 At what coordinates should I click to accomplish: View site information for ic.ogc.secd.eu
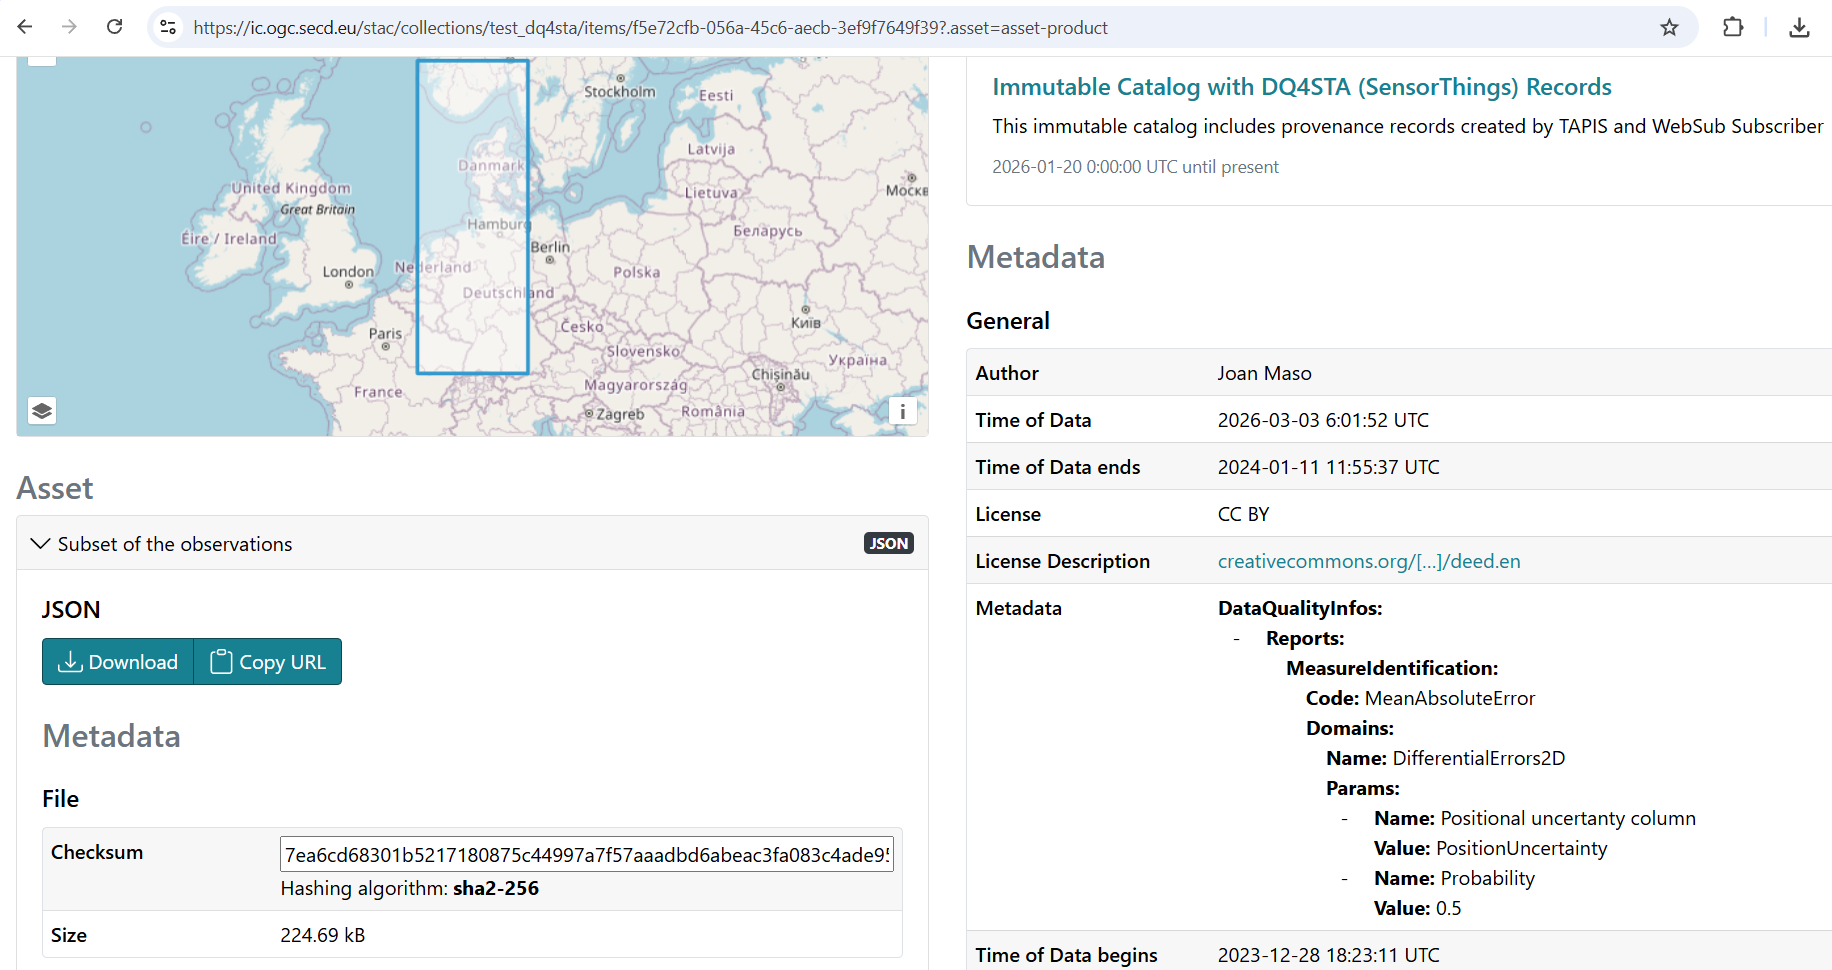[x=168, y=27]
